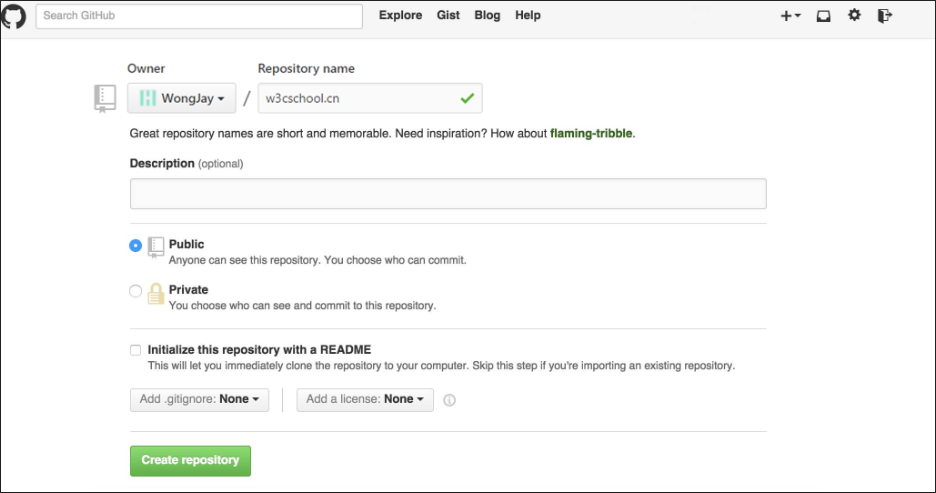Open the plus create-new menu

click(790, 16)
